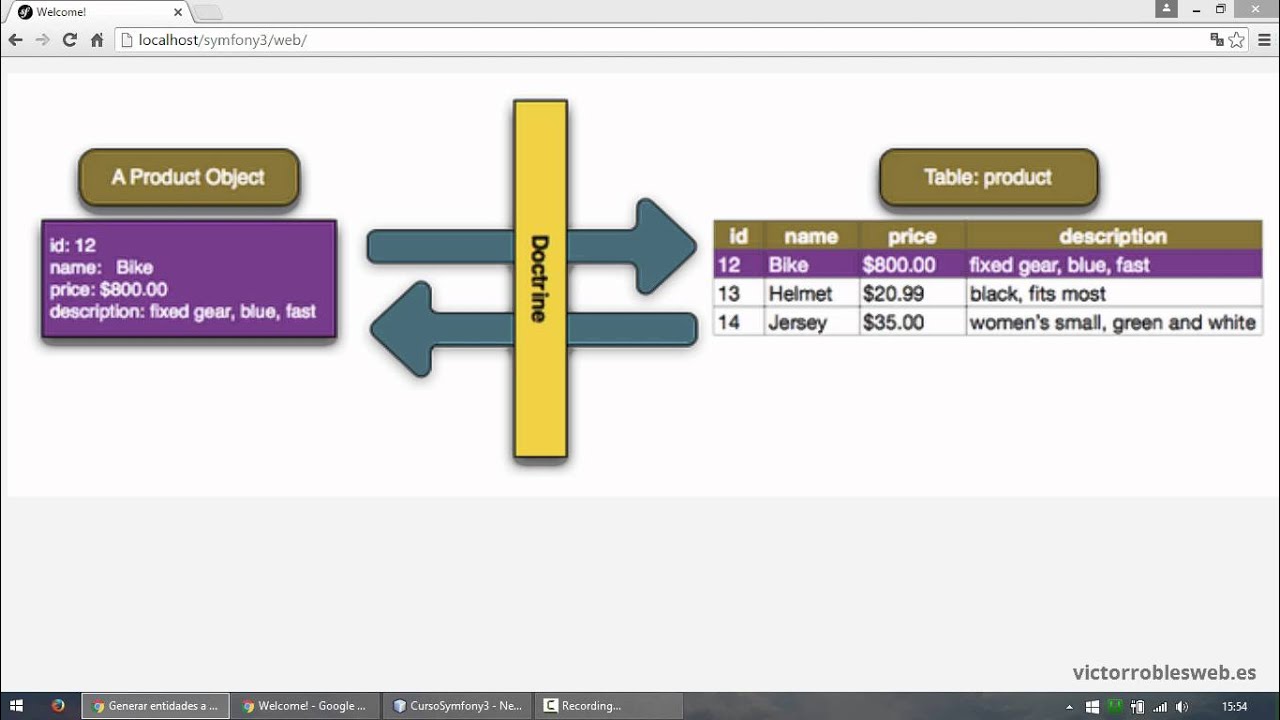Open the Chrome hamburger menu
This screenshot has width=1280, height=720.
click(1264, 40)
